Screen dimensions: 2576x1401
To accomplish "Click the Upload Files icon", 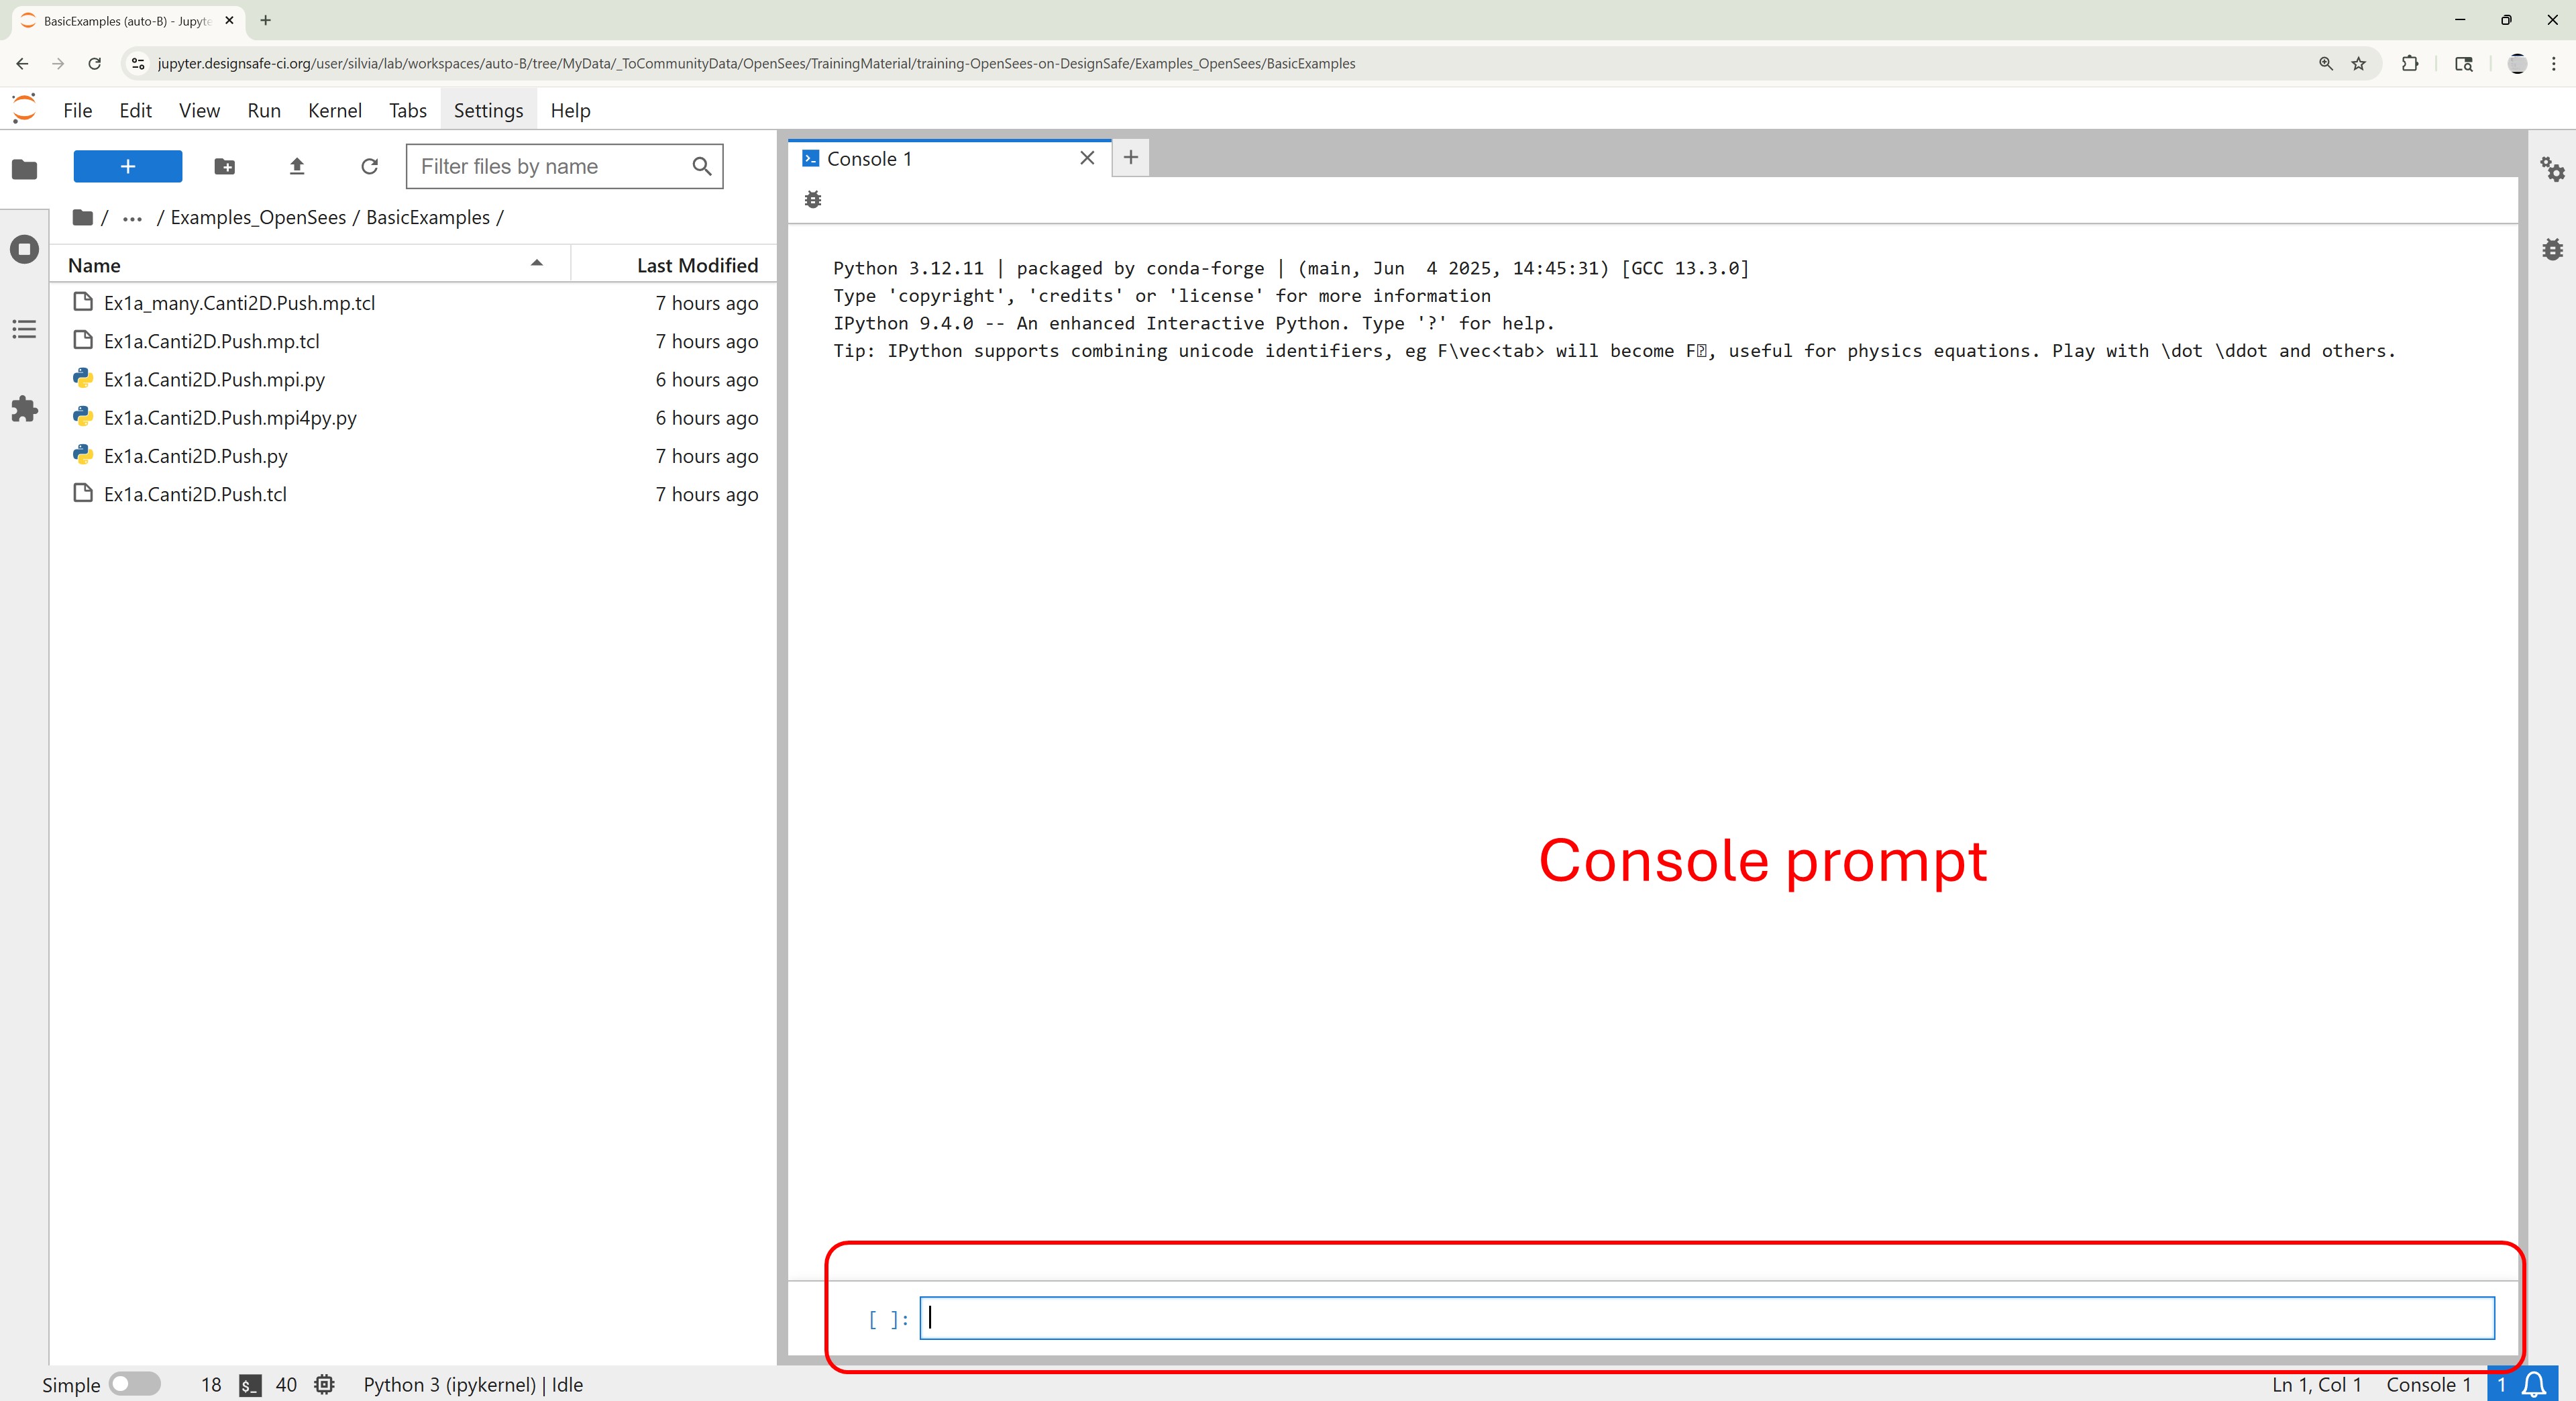I will (x=297, y=166).
